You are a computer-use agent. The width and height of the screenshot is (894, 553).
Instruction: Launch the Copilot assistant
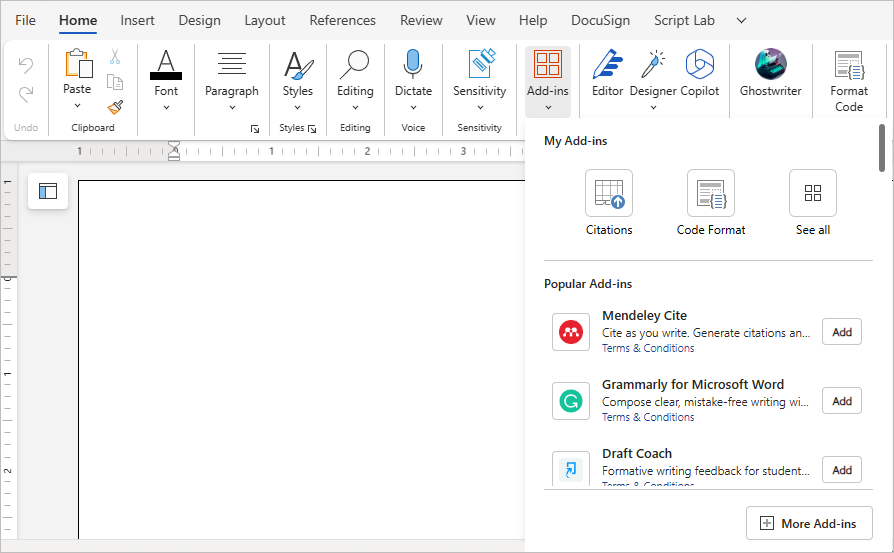(x=699, y=73)
